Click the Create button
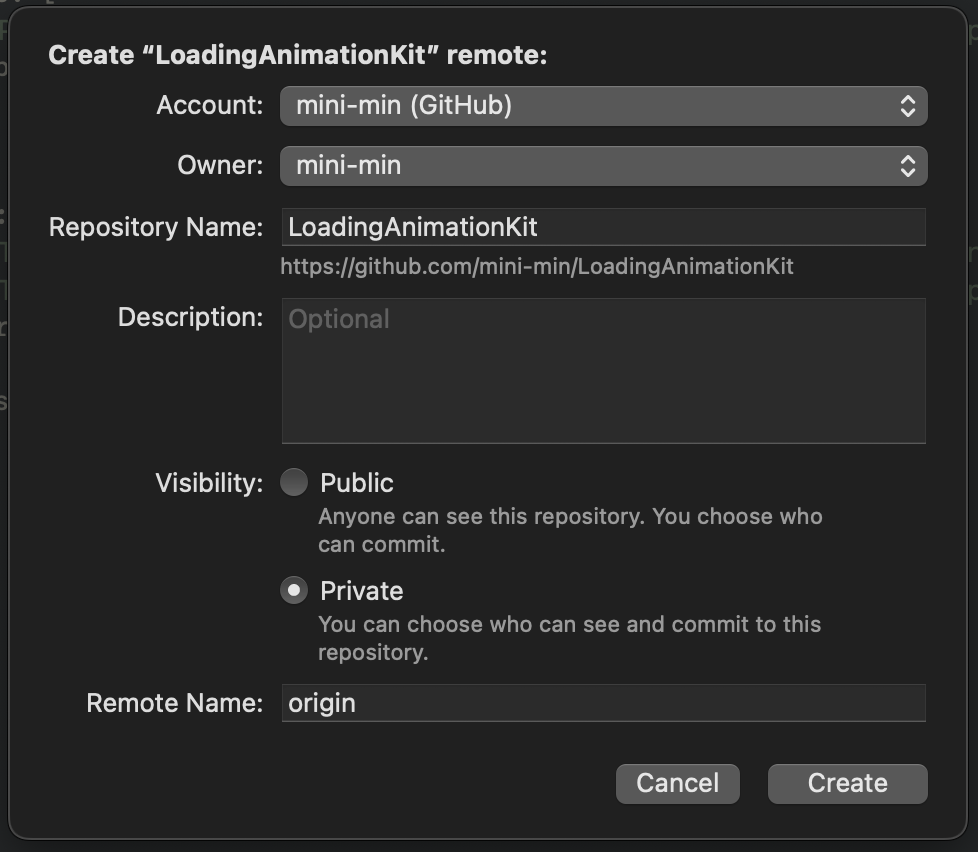The image size is (978, 852). [848, 783]
